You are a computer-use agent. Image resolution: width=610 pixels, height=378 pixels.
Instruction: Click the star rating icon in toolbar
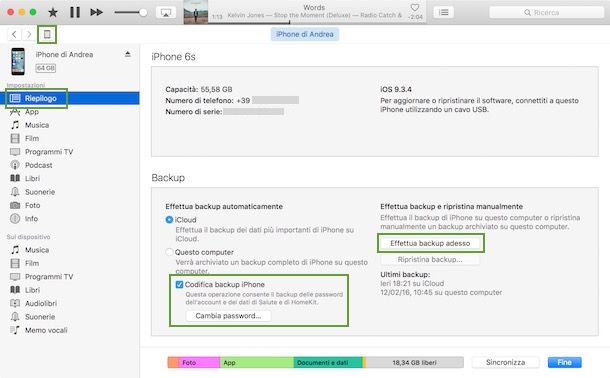tap(53, 12)
